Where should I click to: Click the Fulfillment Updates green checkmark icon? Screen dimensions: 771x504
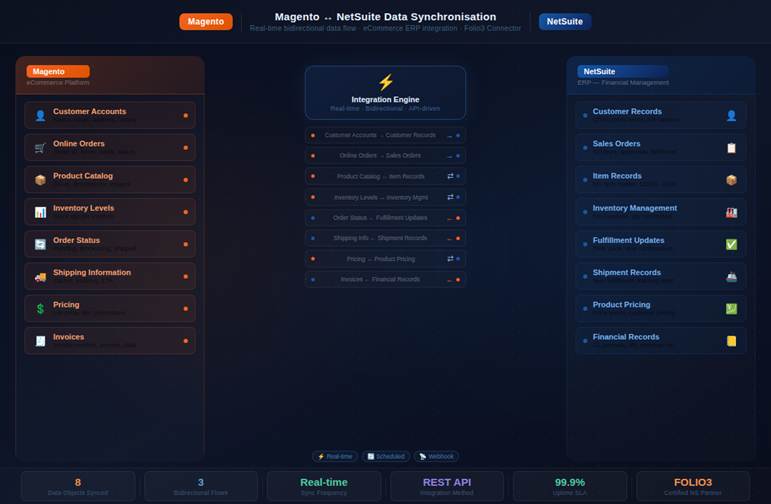click(731, 244)
